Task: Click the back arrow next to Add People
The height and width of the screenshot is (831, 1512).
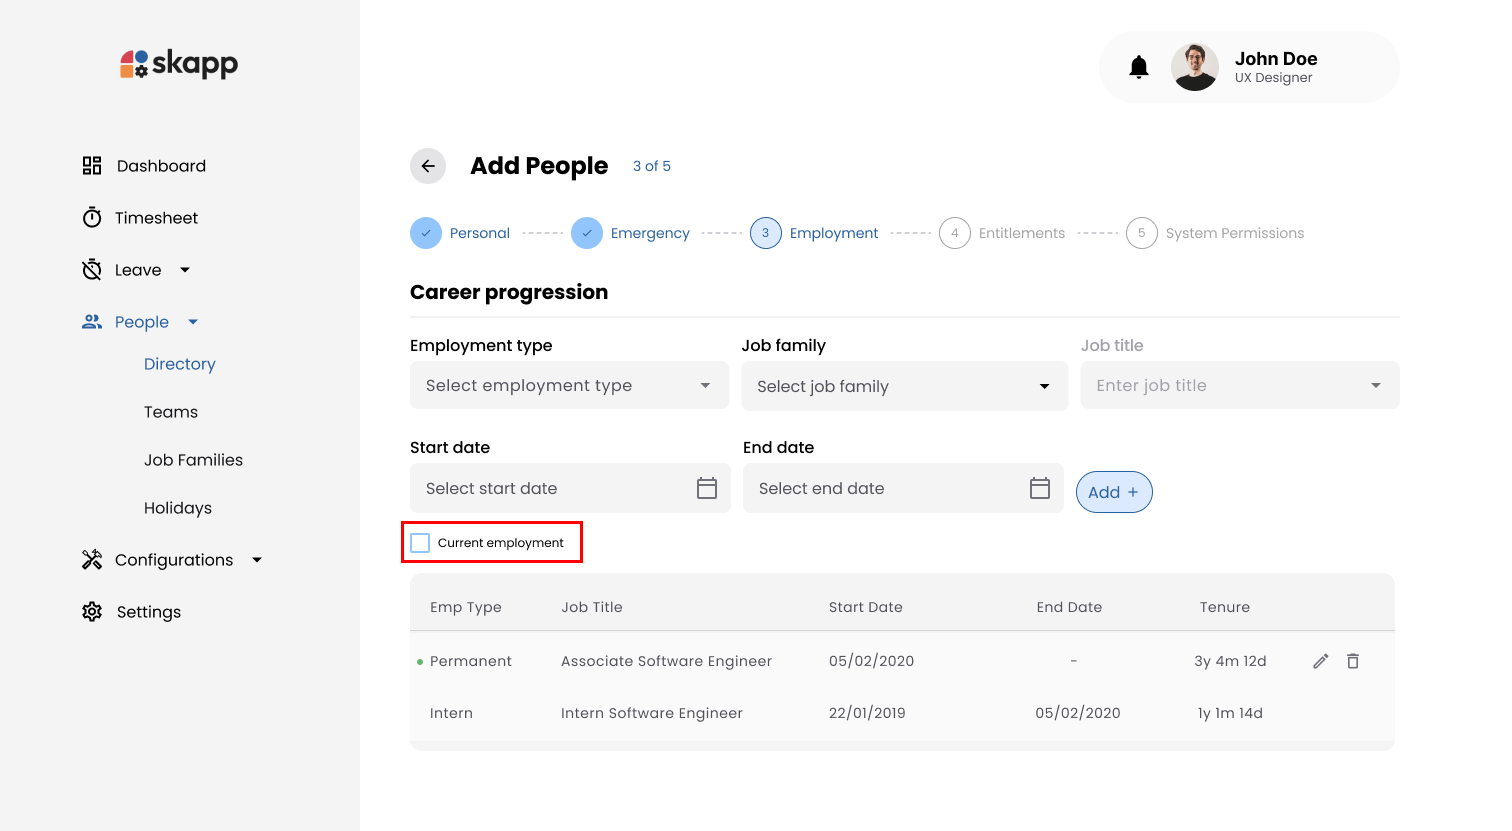Action: 428,166
